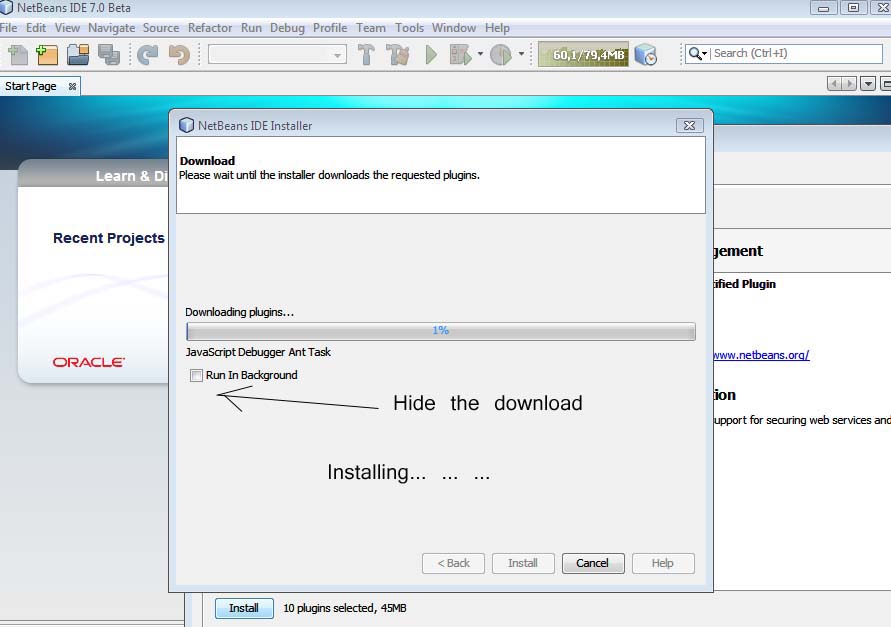
Task: Expand the Debug Project dropdown arrow
Action: pyautogui.click(x=480, y=54)
